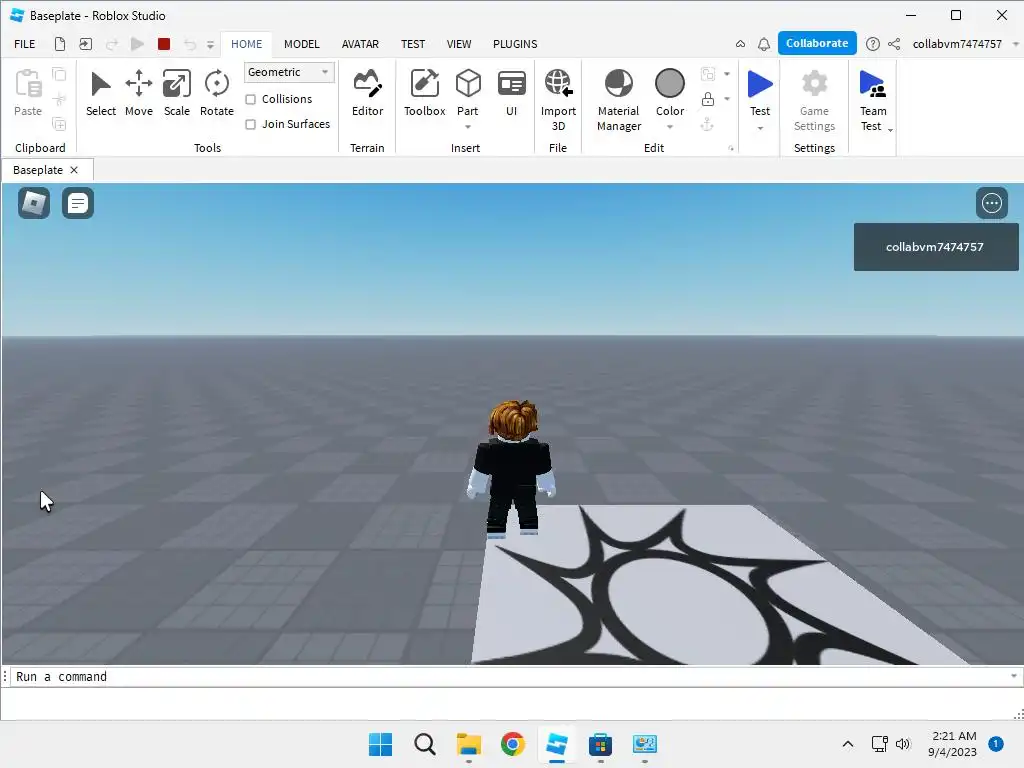Open the in-game chat icon

click(78, 203)
